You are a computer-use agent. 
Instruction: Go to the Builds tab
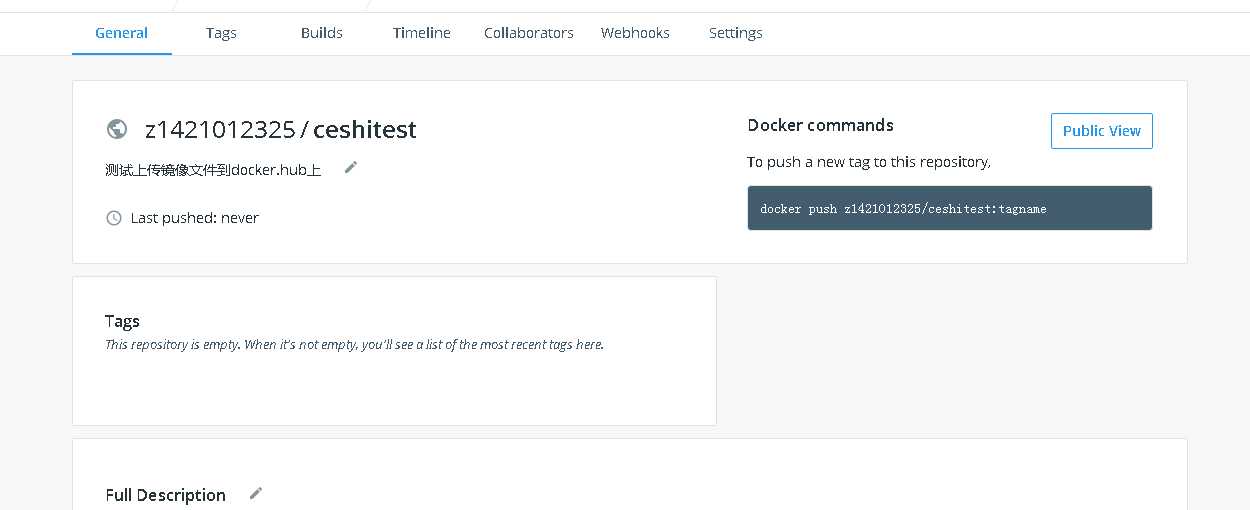321,33
